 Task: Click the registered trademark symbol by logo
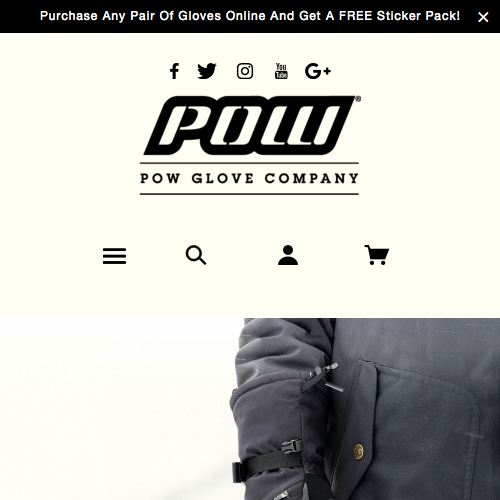358,99
